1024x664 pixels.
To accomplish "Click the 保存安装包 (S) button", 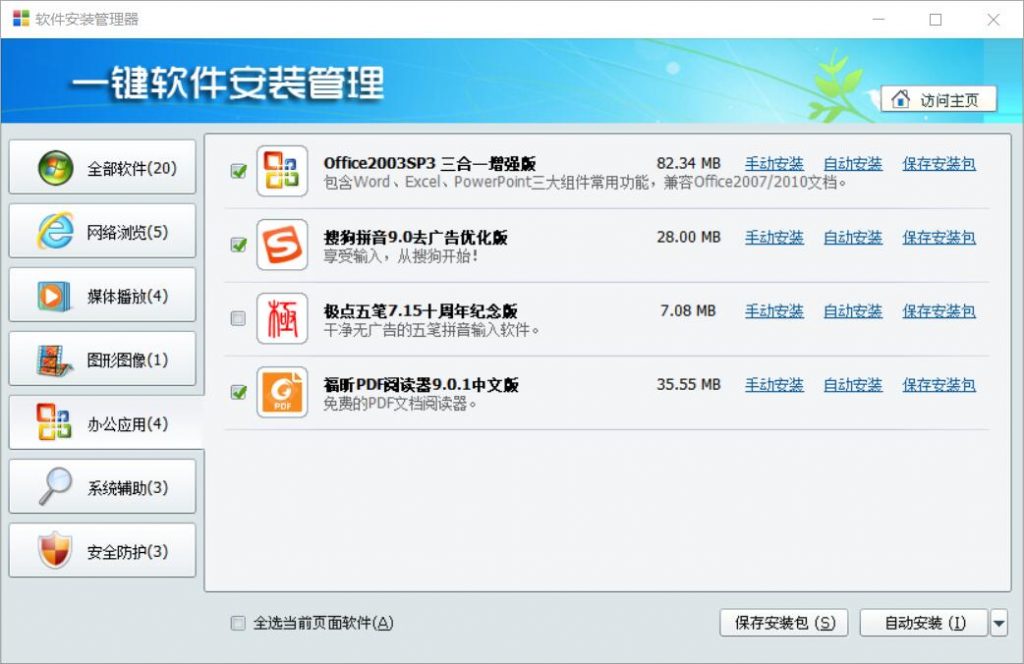I will 784,623.
